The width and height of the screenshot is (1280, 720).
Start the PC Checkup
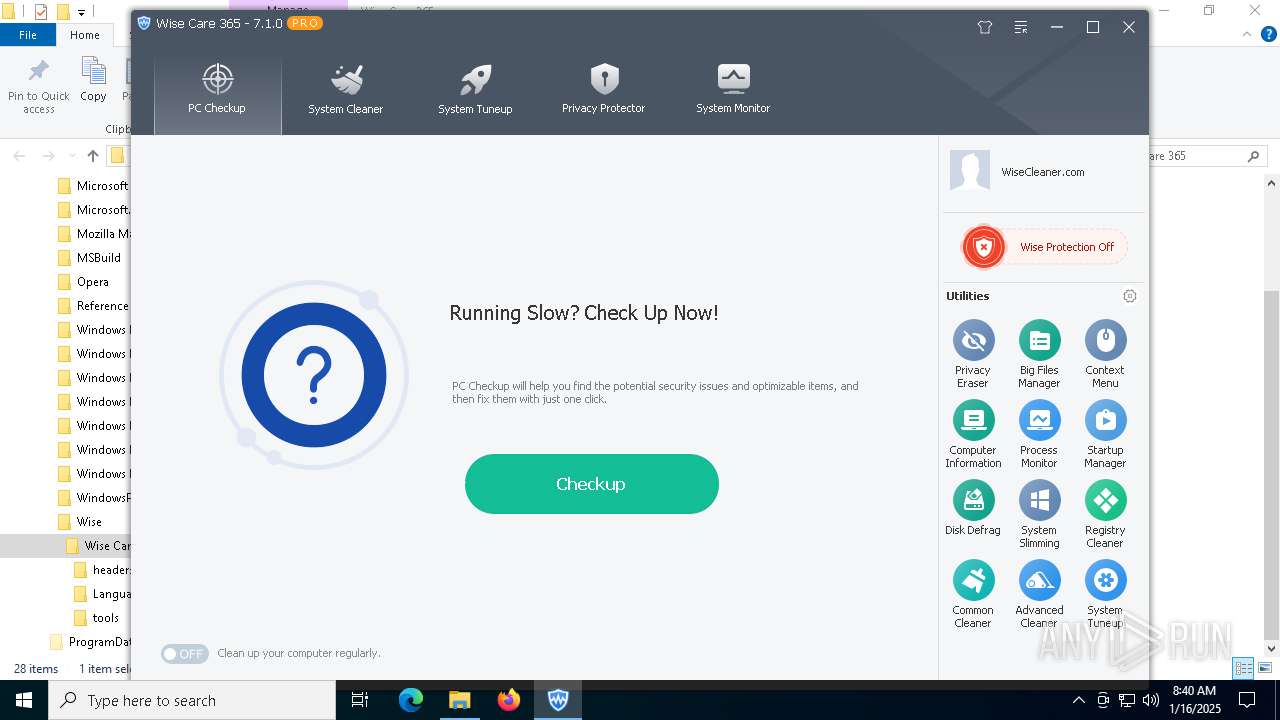(591, 484)
